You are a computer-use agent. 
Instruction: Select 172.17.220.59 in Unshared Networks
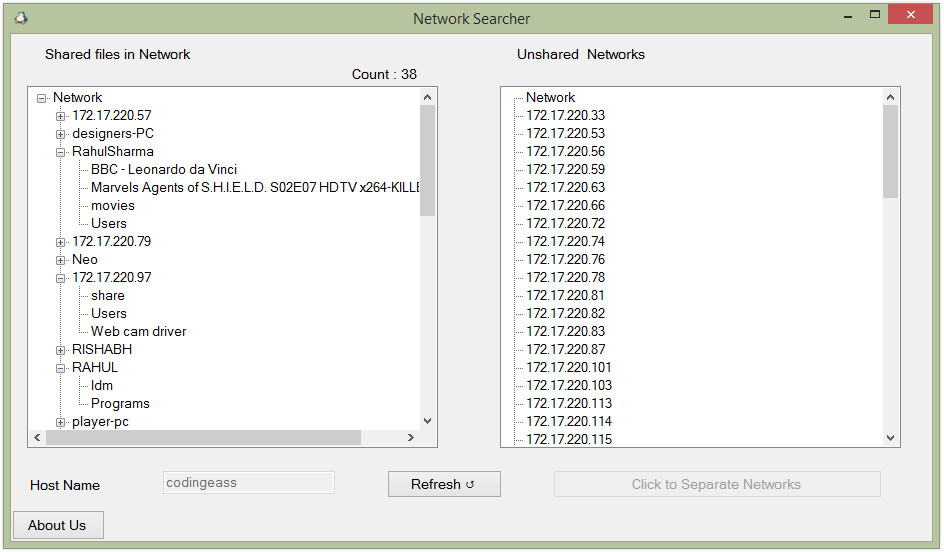click(565, 170)
